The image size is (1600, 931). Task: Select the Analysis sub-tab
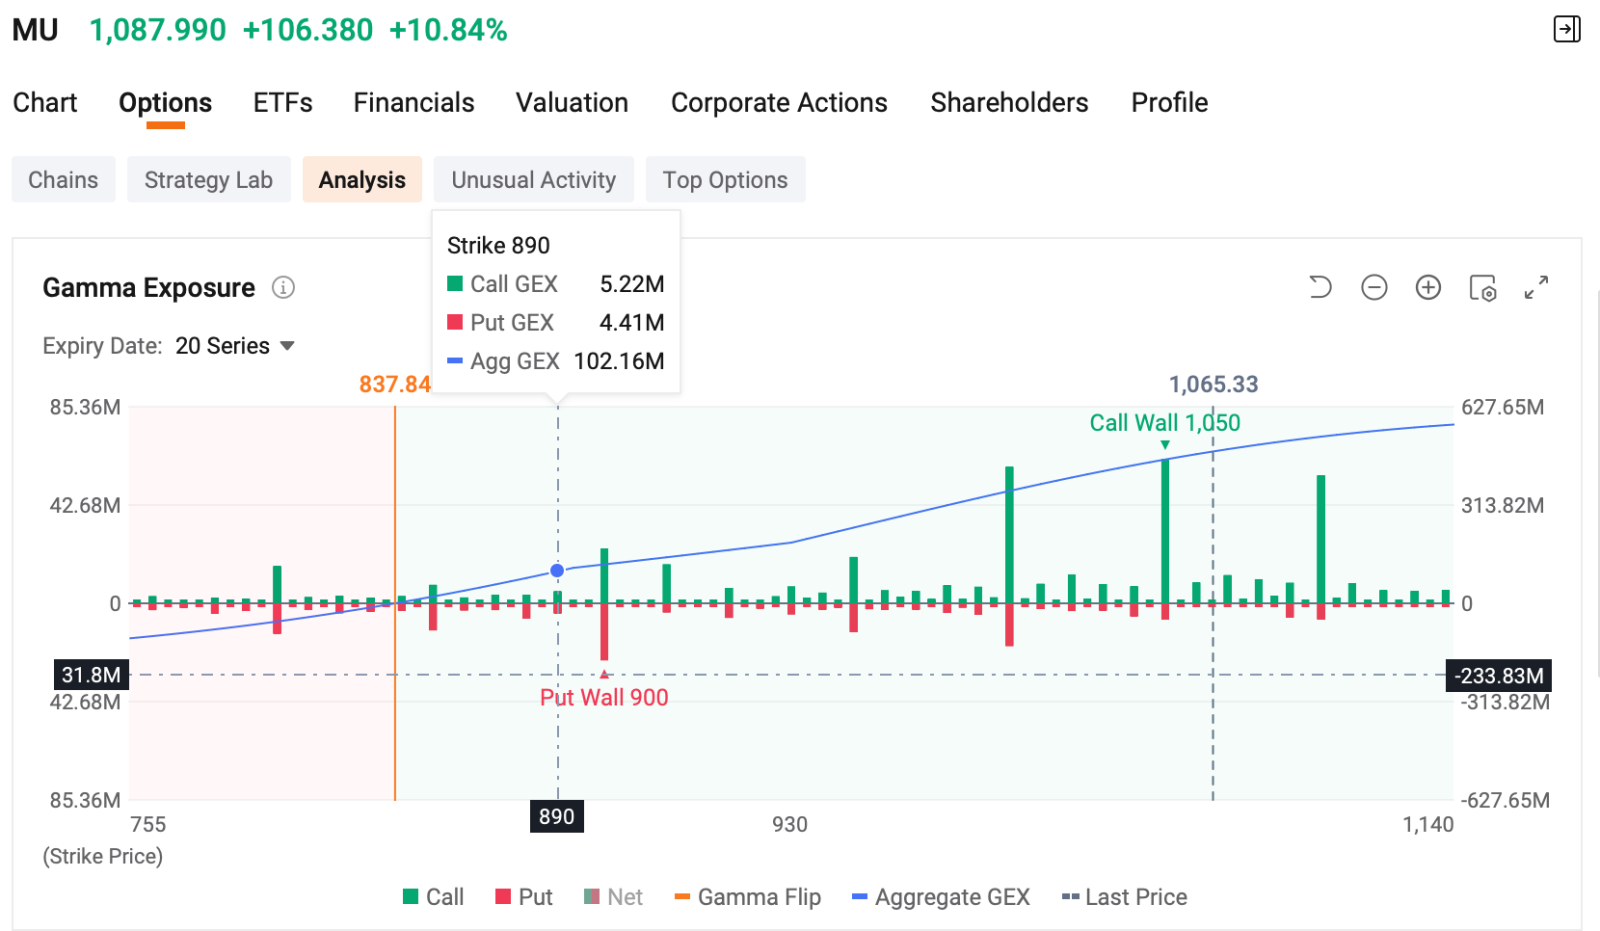point(362,180)
